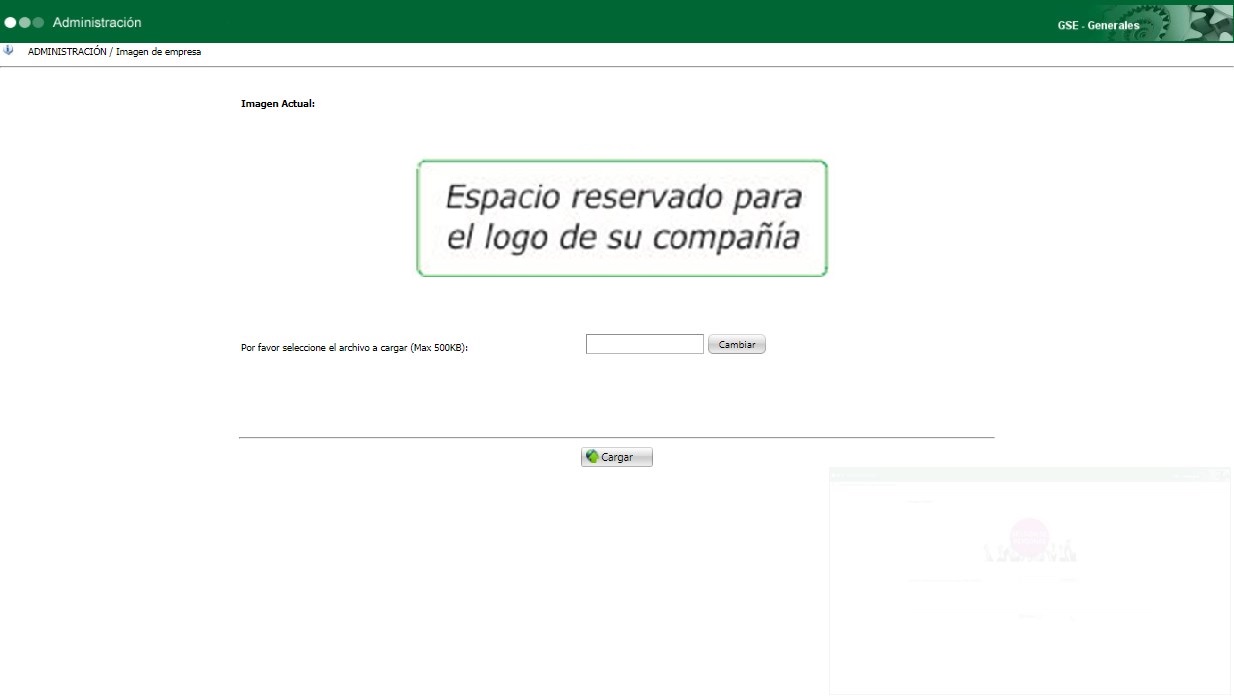Viewport: 1234px width, 698px height.
Task: Select the middle green circle icon in the header
Action: (x=24, y=22)
